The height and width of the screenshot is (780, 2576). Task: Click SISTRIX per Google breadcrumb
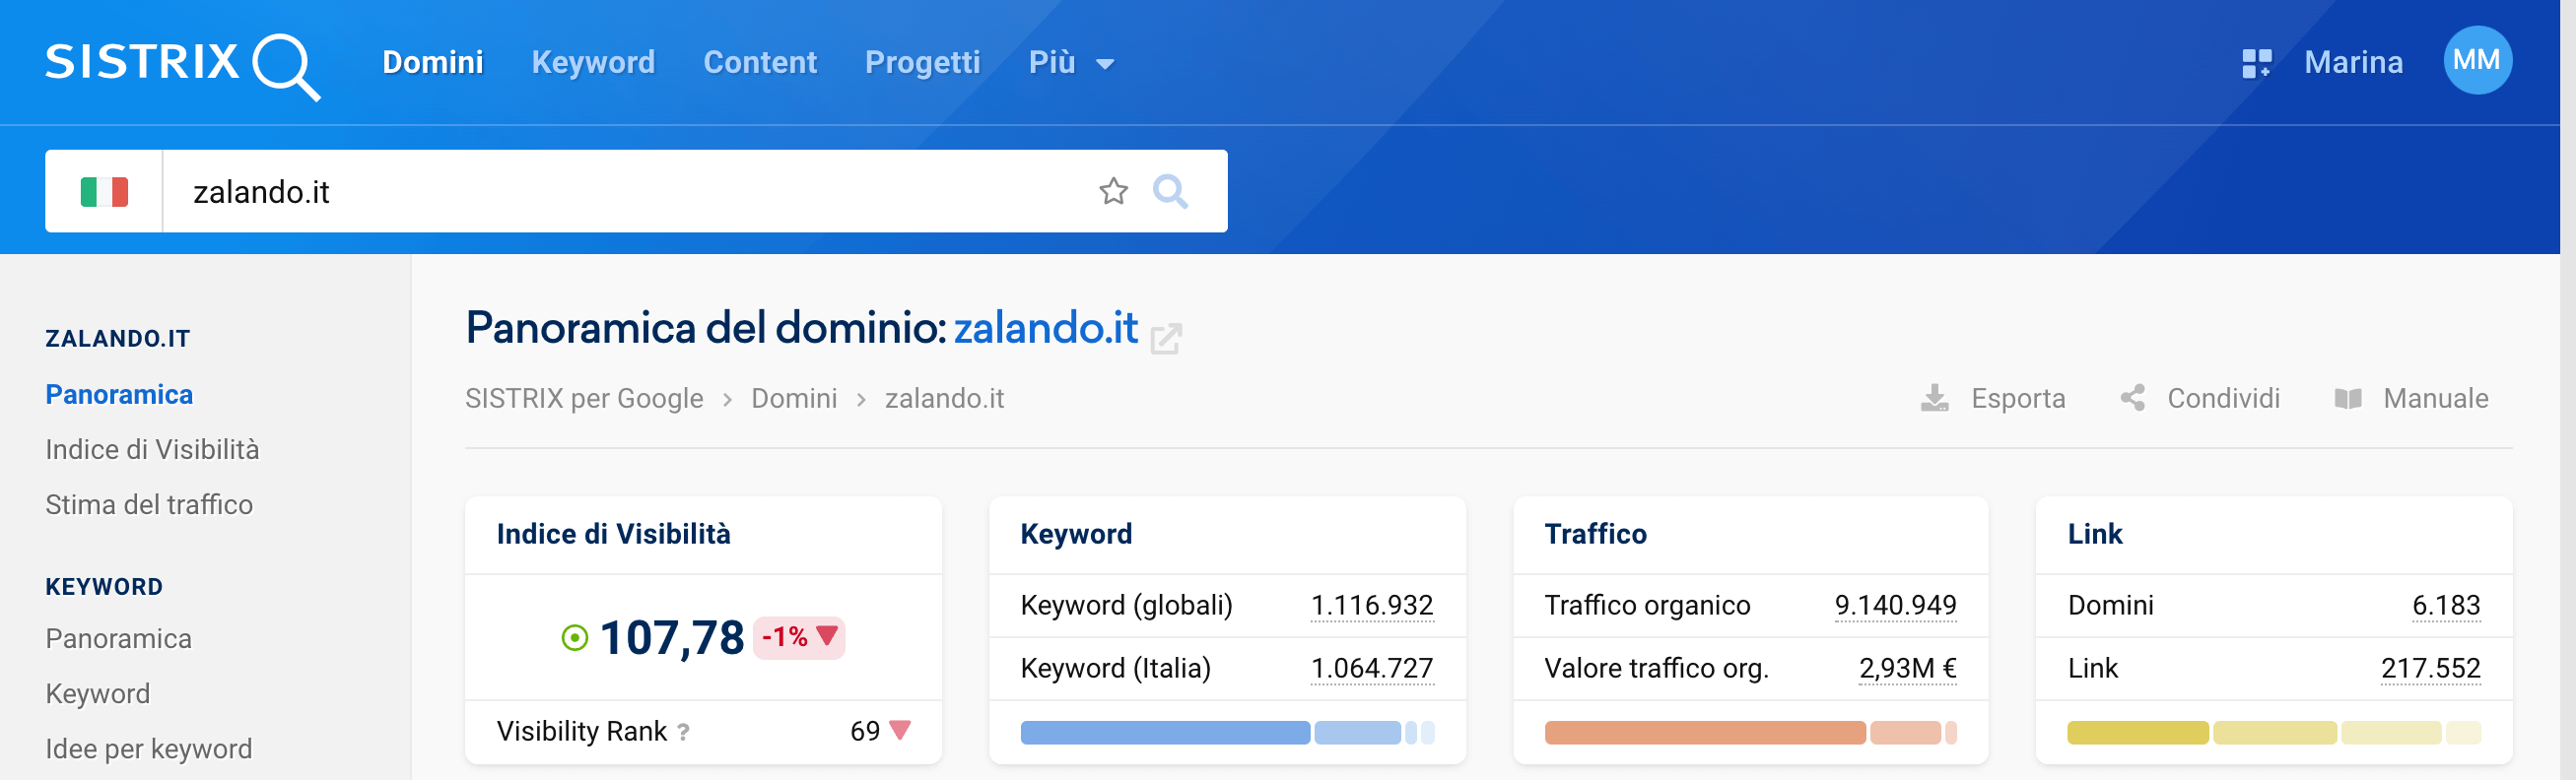tap(584, 398)
